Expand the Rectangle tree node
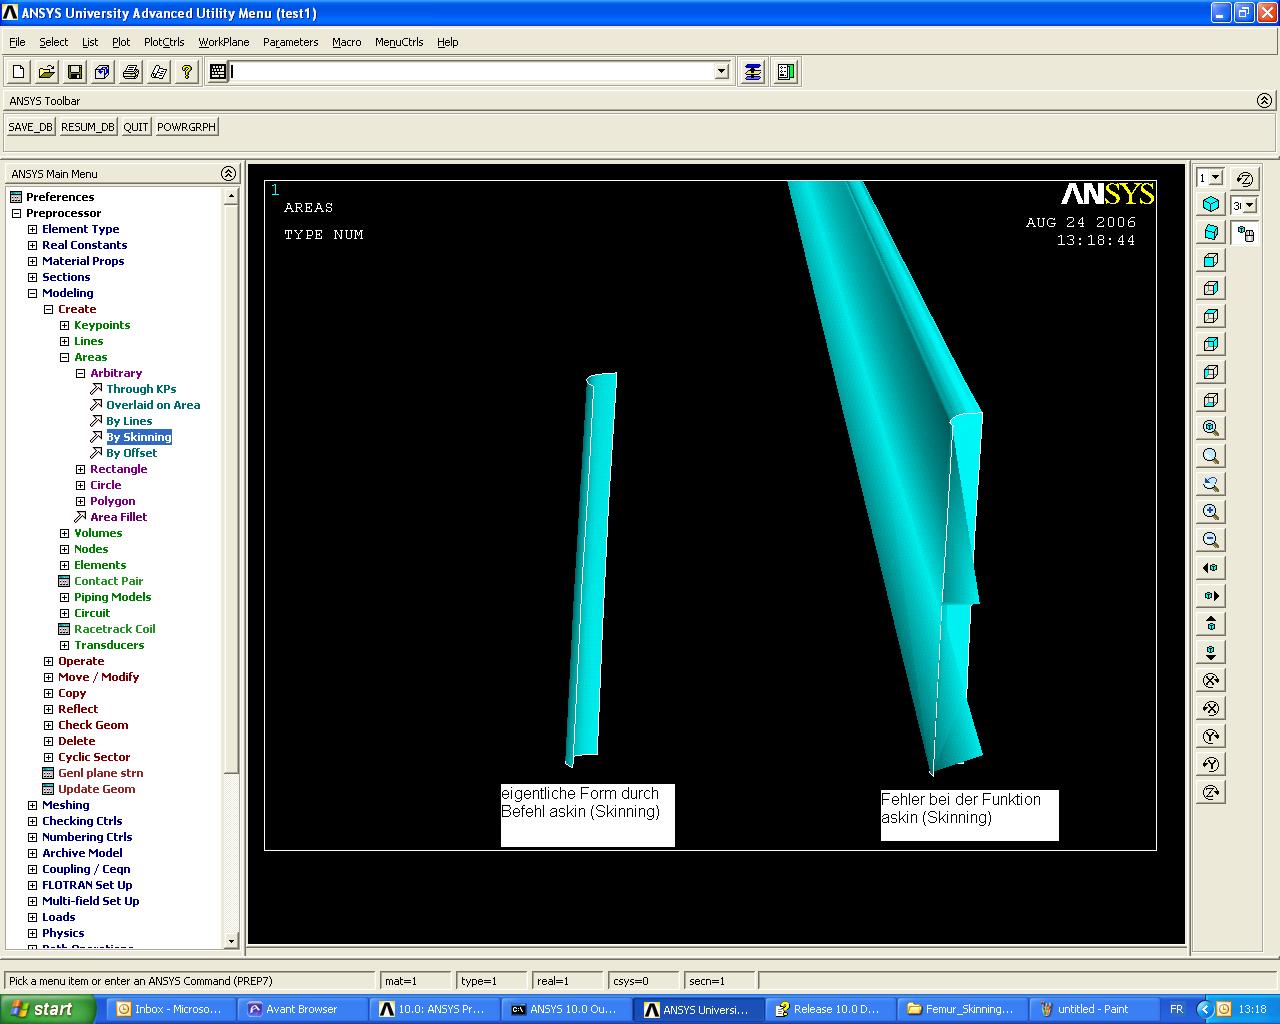This screenshot has width=1280, height=1024. pyautogui.click(x=80, y=469)
